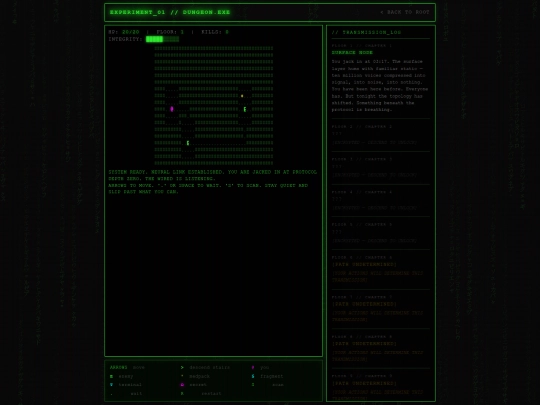Click the wait dot key in the legend
Viewport: 540px width, 405px height.
coord(111,394)
